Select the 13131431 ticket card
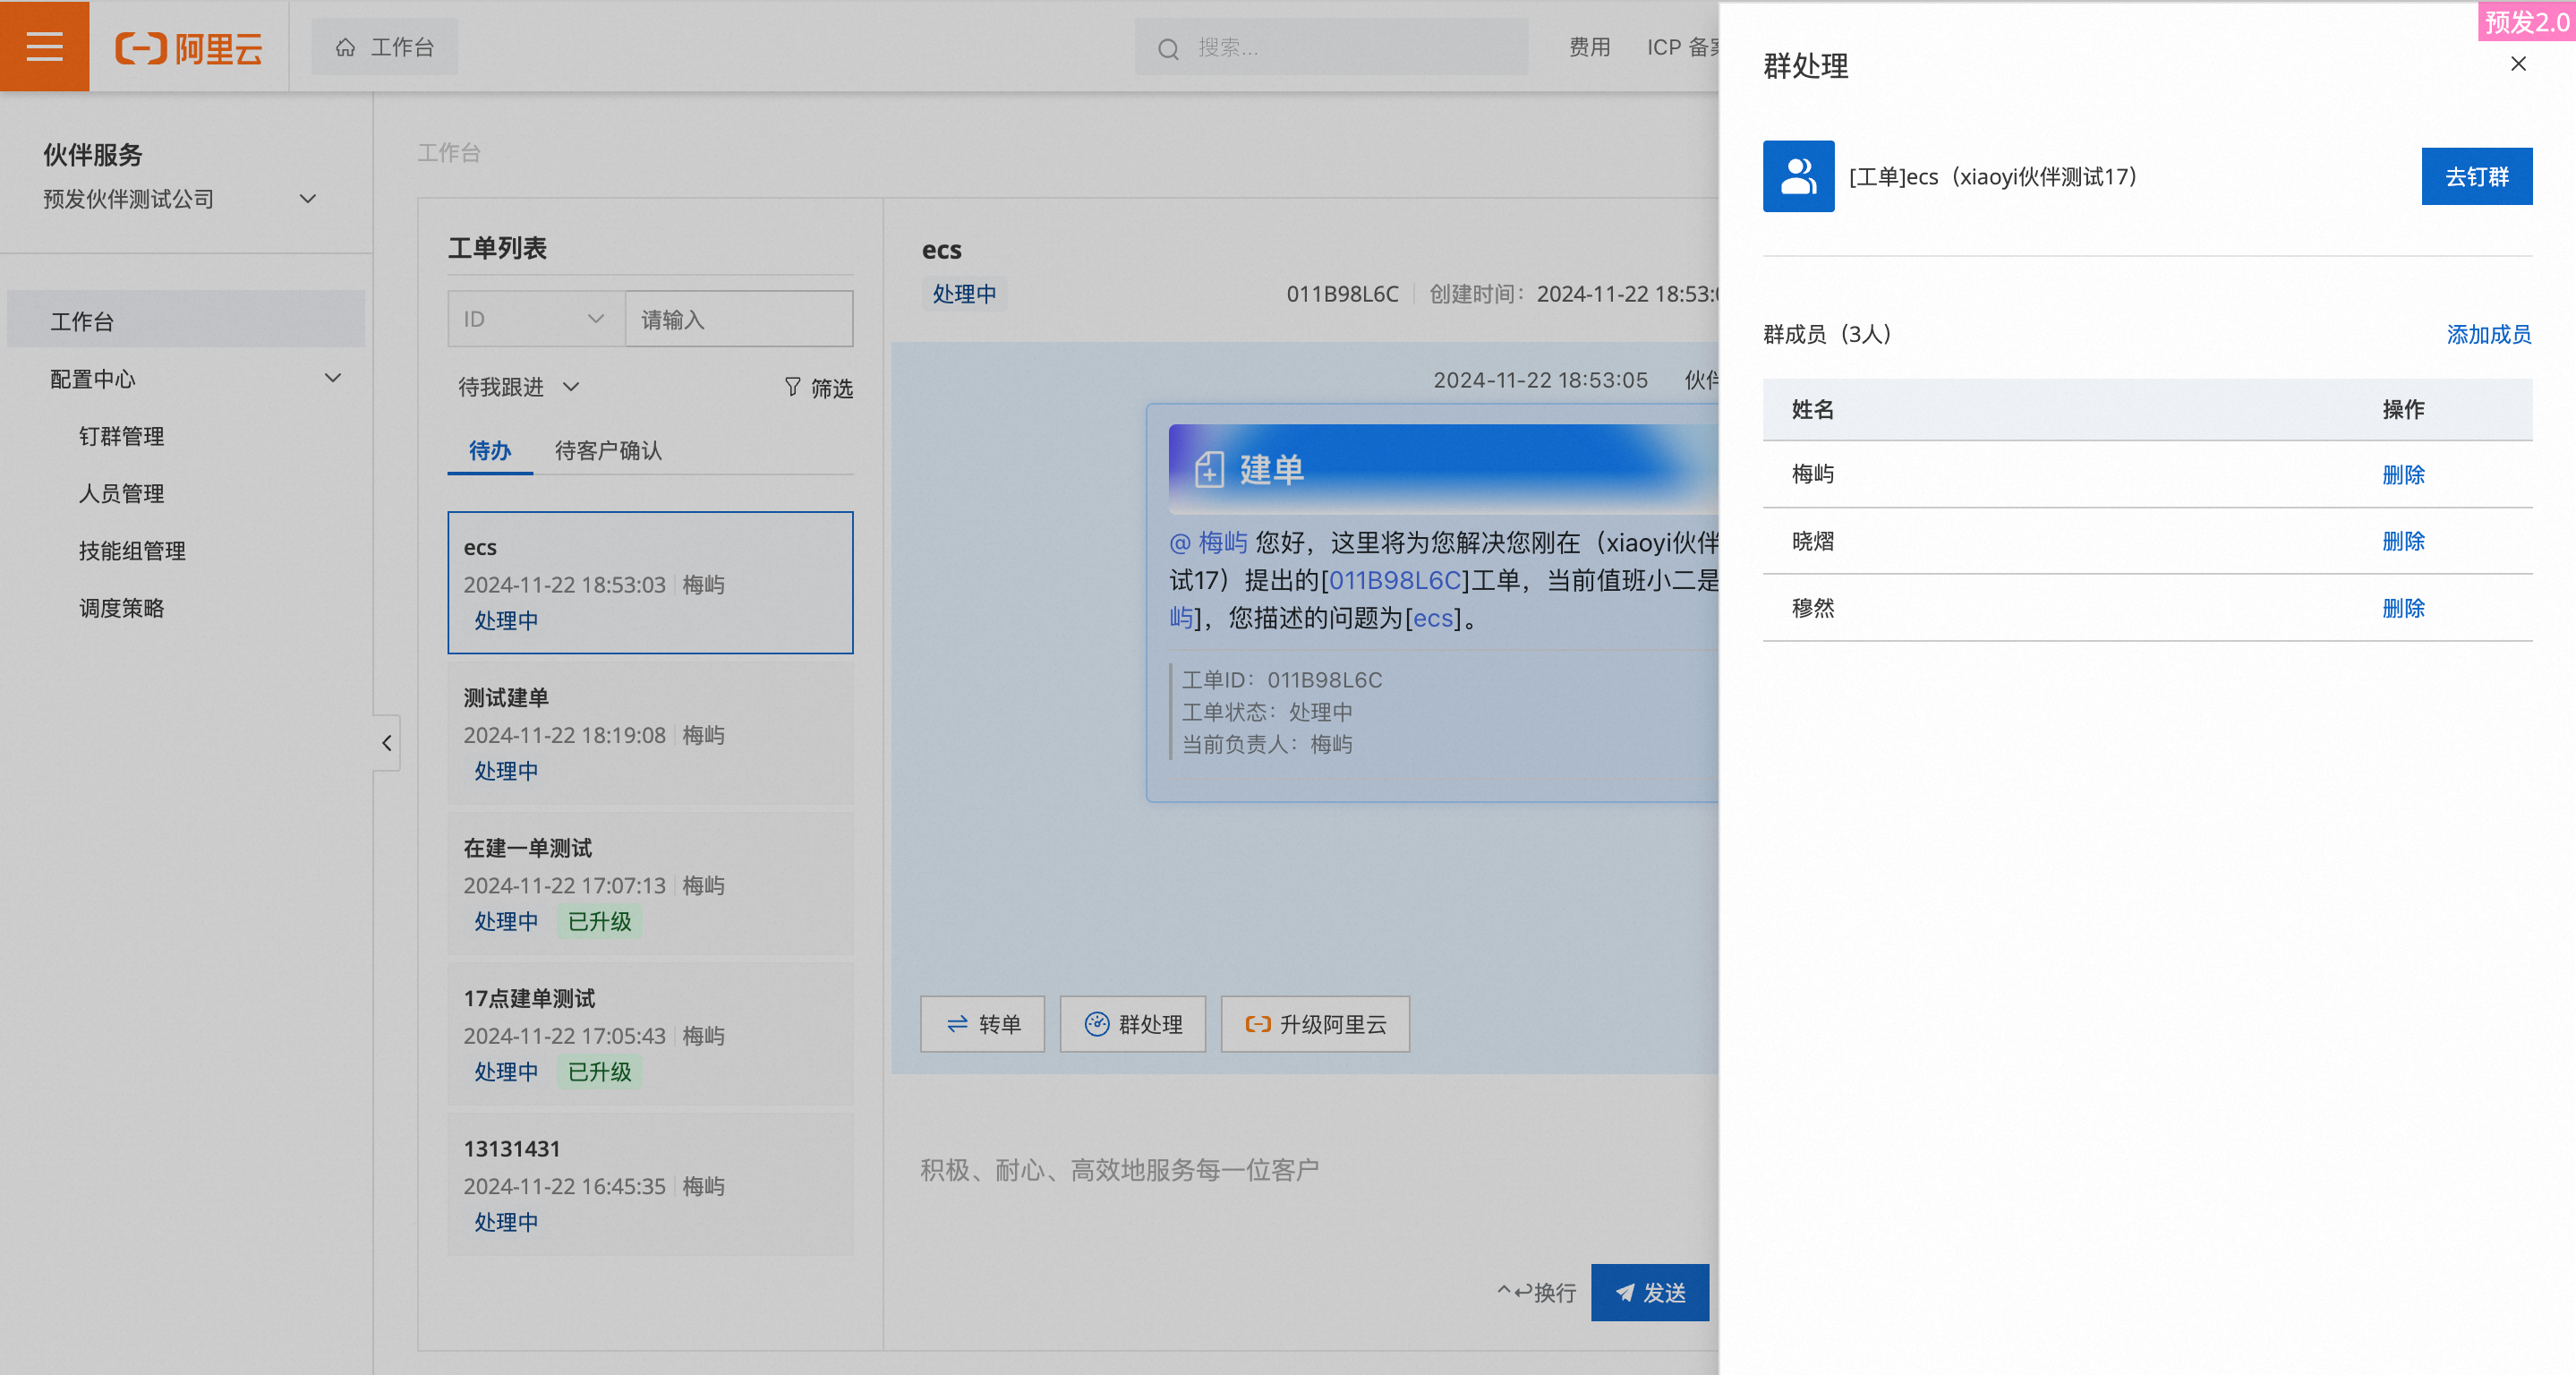The image size is (2576, 1375). (x=650, y=1184)
